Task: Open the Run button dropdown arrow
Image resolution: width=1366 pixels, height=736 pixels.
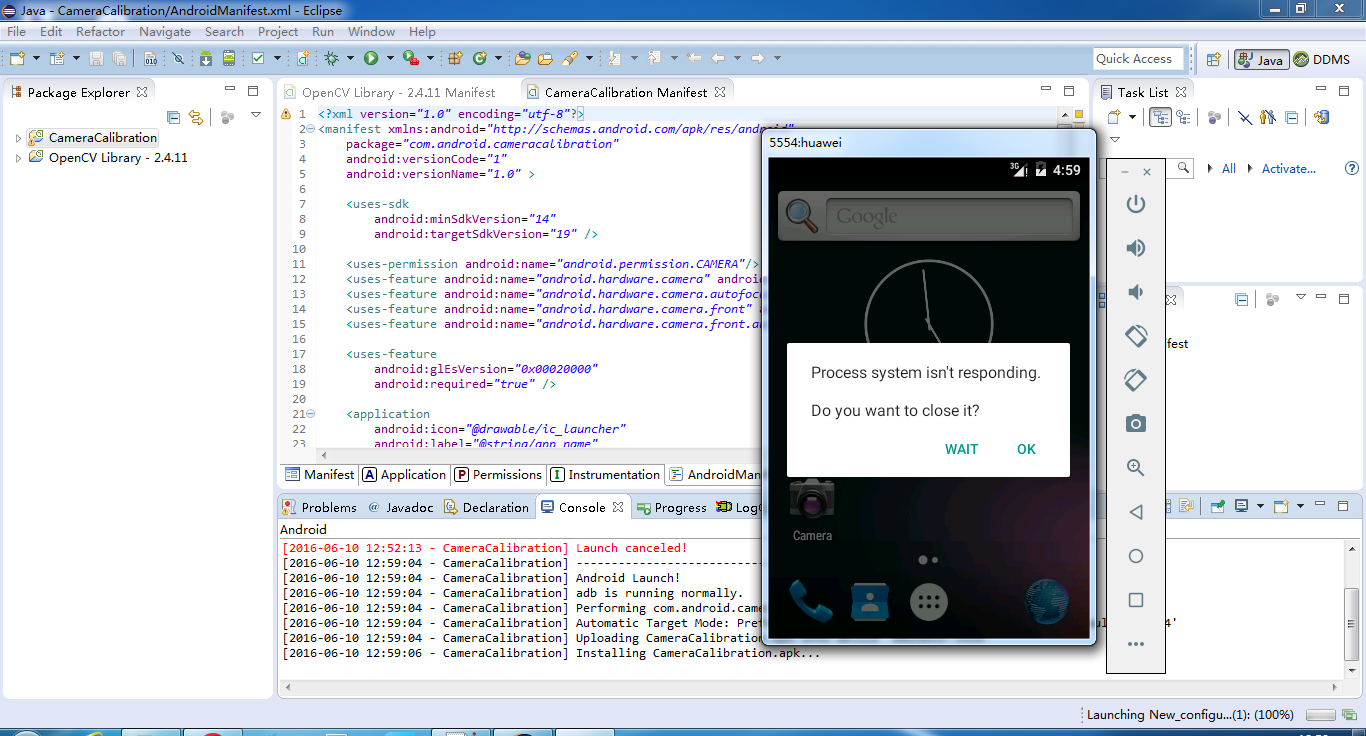Action: coord(390,59)
